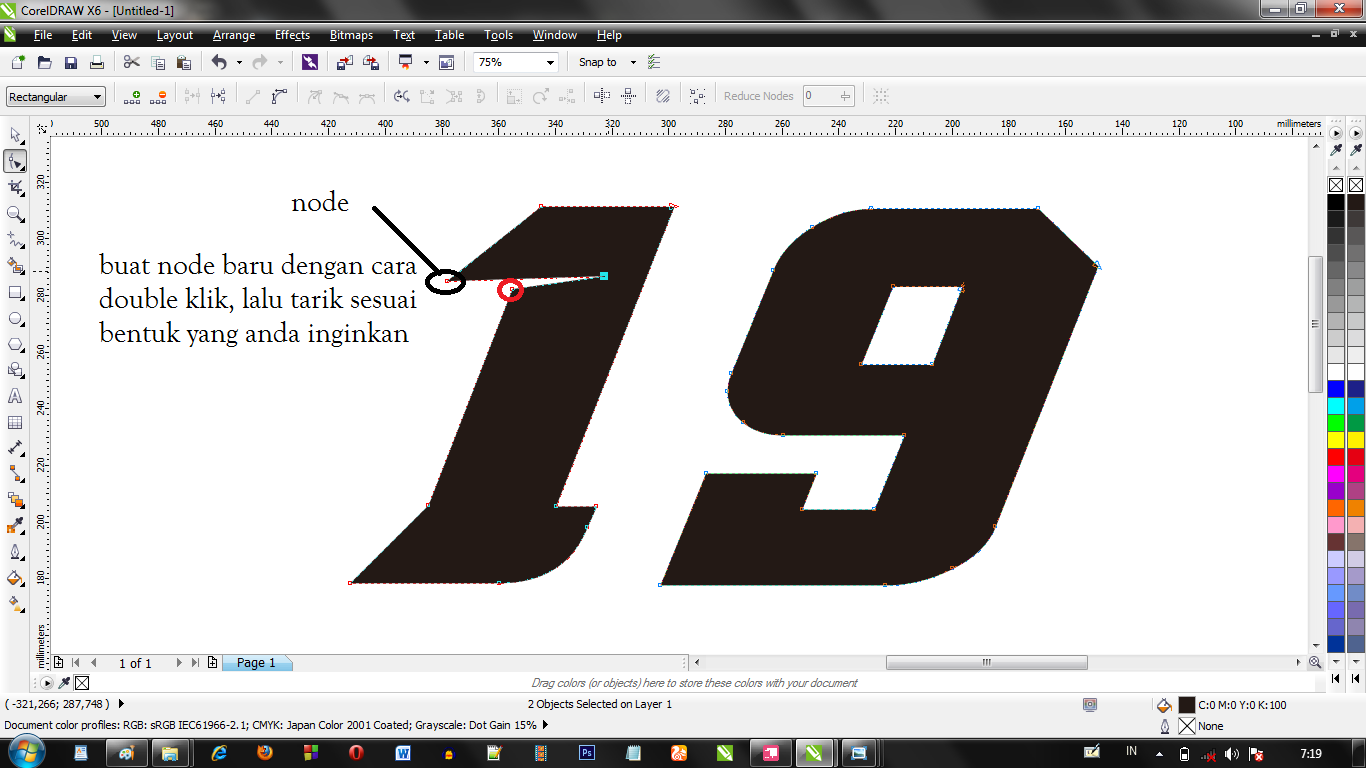
Task: Select the Pick tool
Action: pyautogui.click(x=14, y=136)
